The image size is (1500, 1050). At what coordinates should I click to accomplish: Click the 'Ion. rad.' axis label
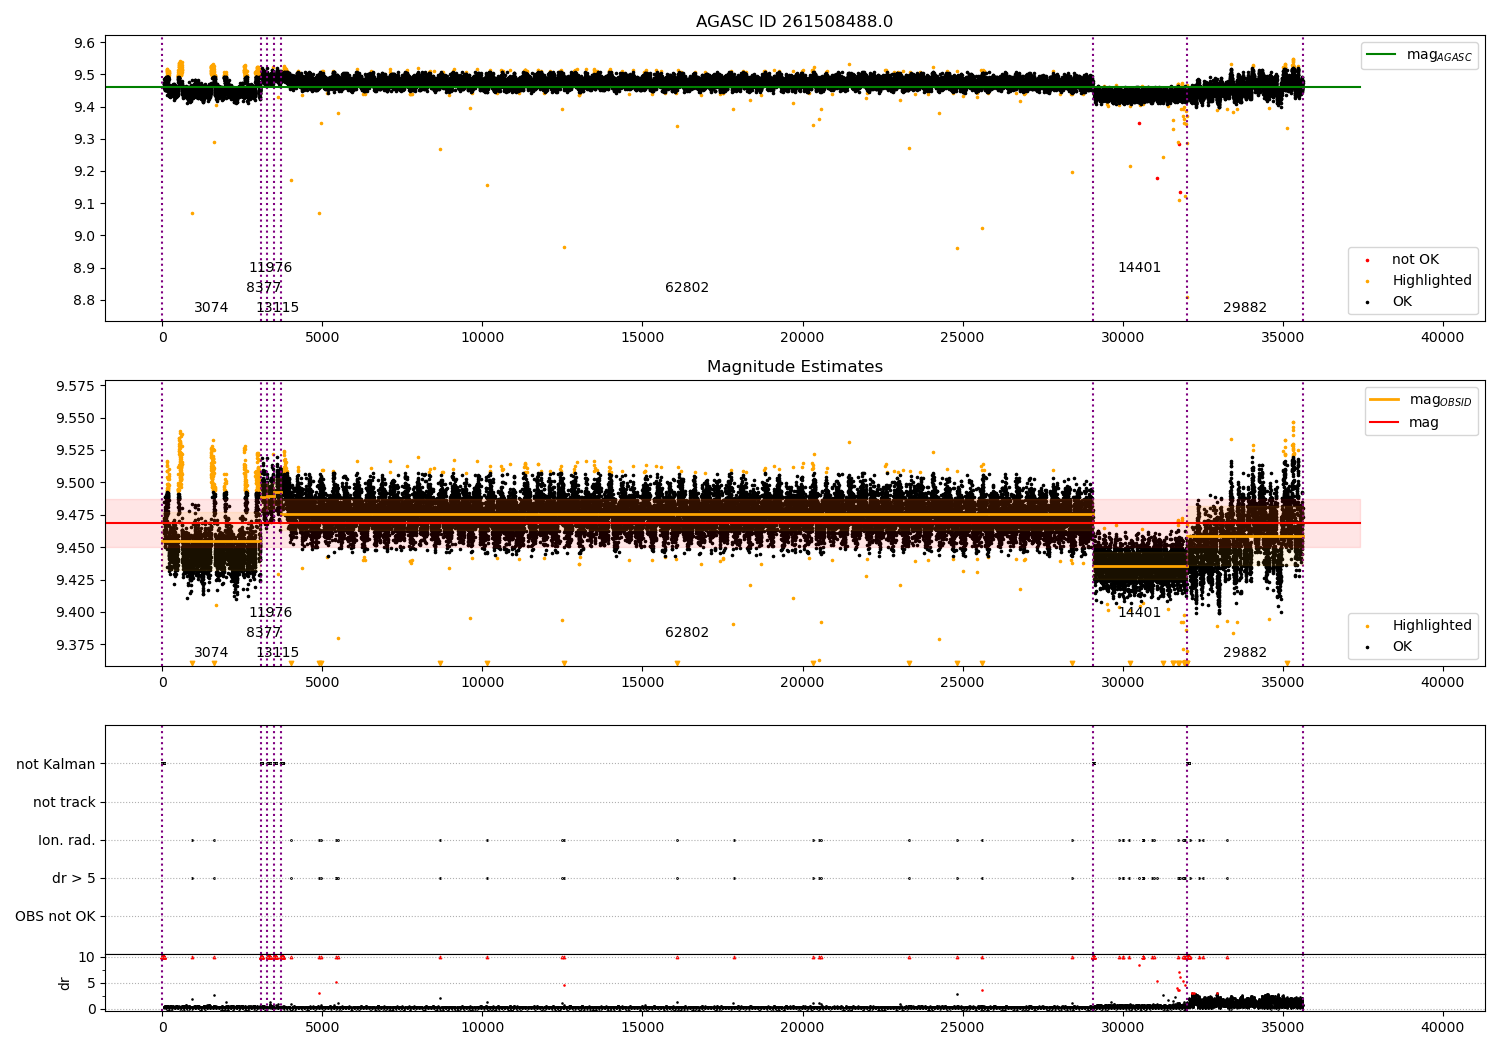click(x=67, y=840)
